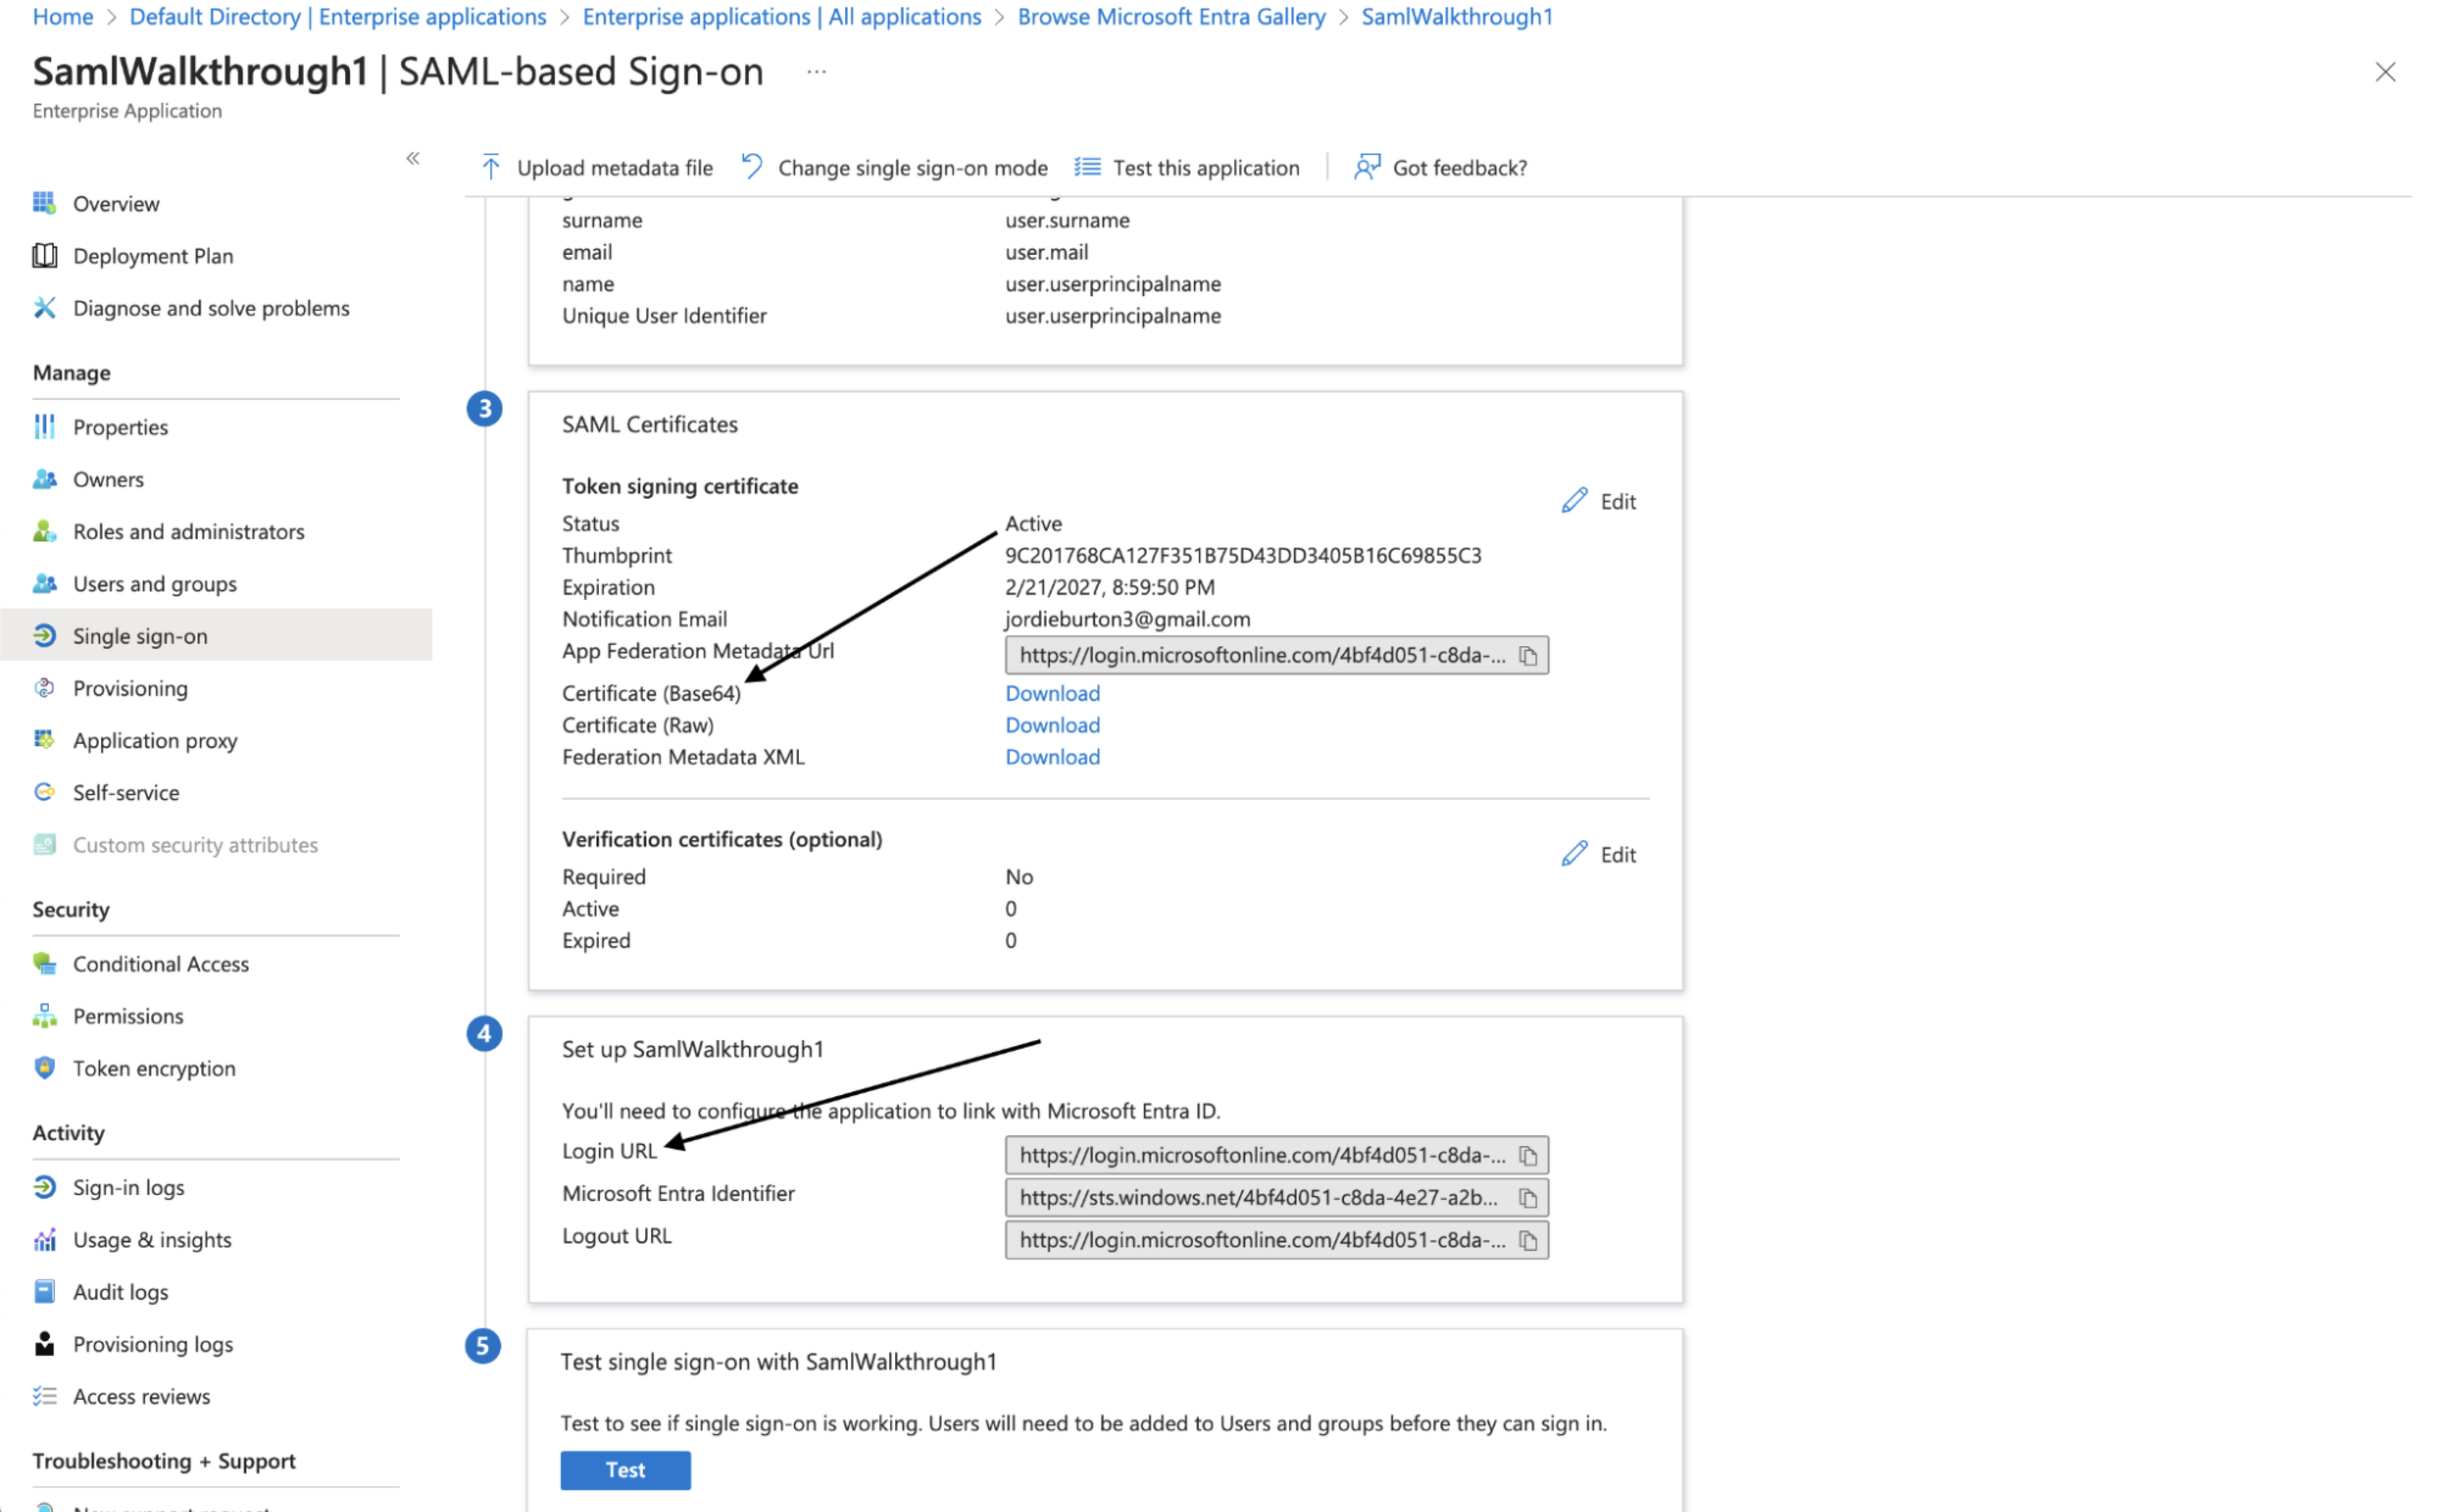This screenshot has width=2438, height=1512.
Task: Click the certificate thumbprint value 9C201768CA127F351B75D43DD3405B16C69855C3
Action: coord(1243,556)
